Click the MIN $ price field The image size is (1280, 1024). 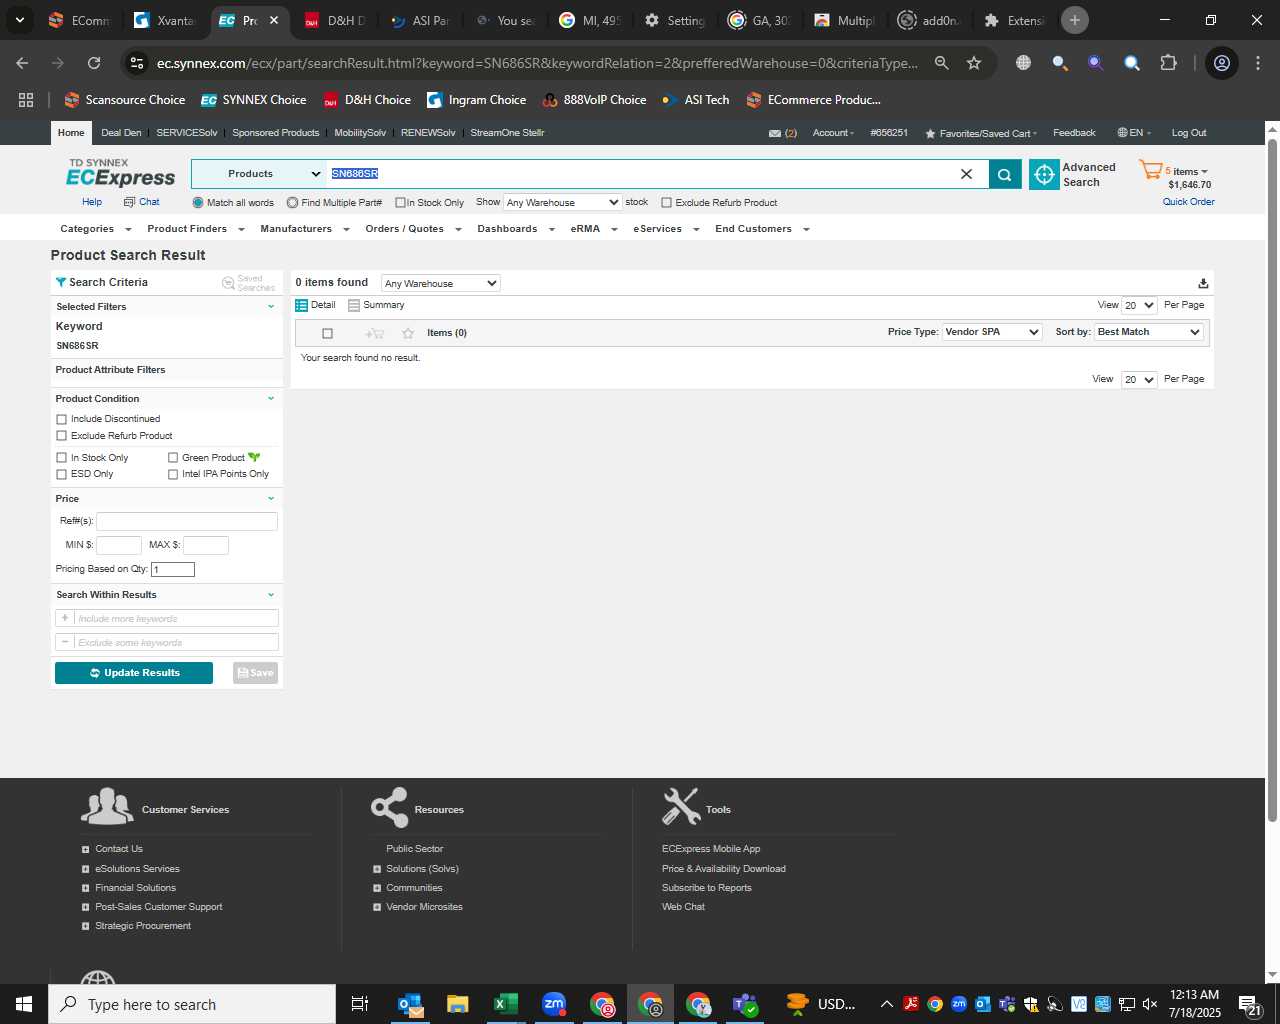click(118, 545)
